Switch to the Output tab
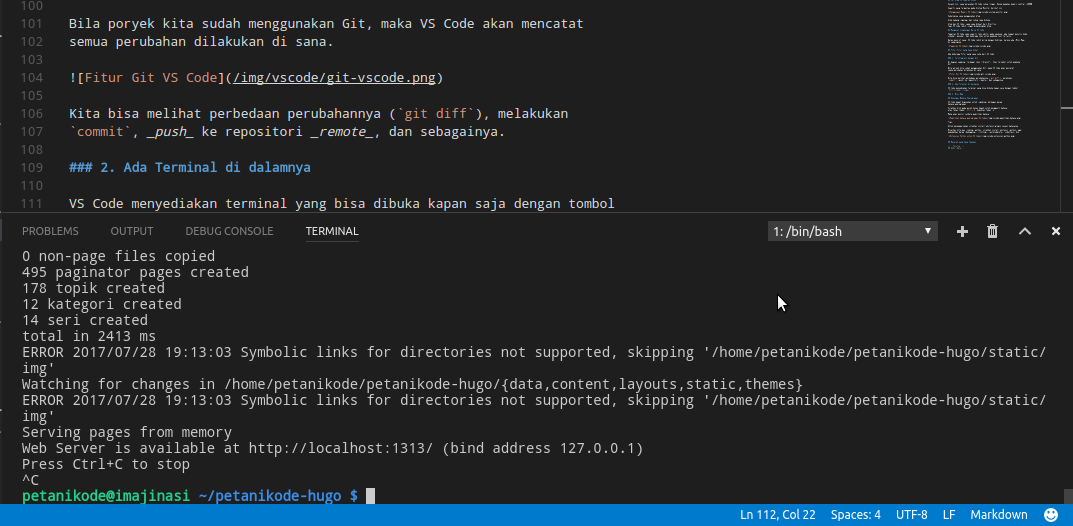This screenshot has height=526, width=1073. 132,231
